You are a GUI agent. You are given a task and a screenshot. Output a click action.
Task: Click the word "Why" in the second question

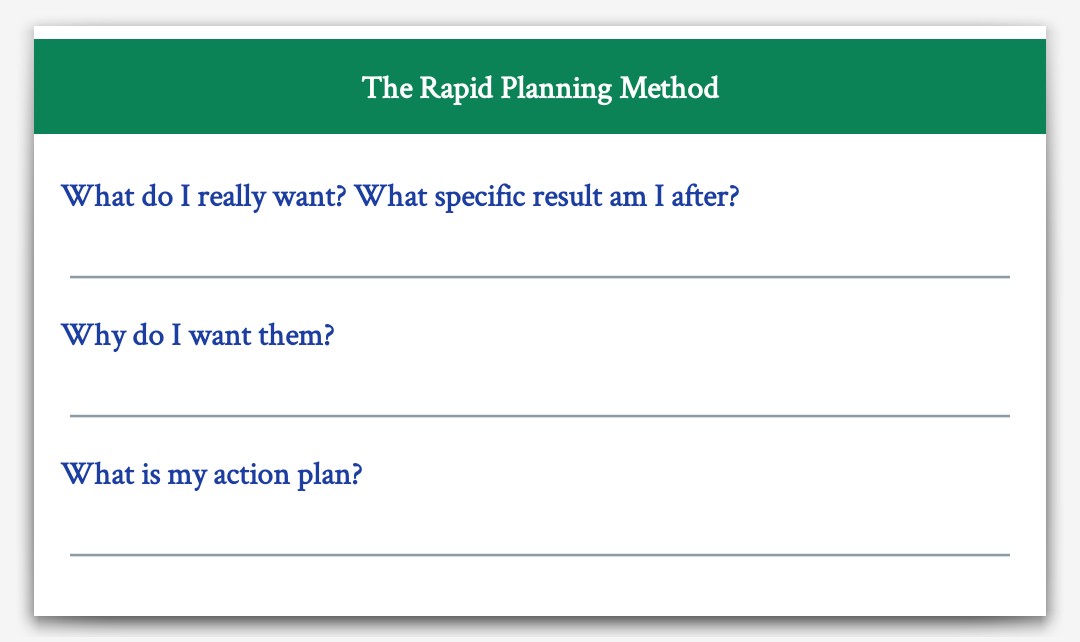(x=93, y=335)
